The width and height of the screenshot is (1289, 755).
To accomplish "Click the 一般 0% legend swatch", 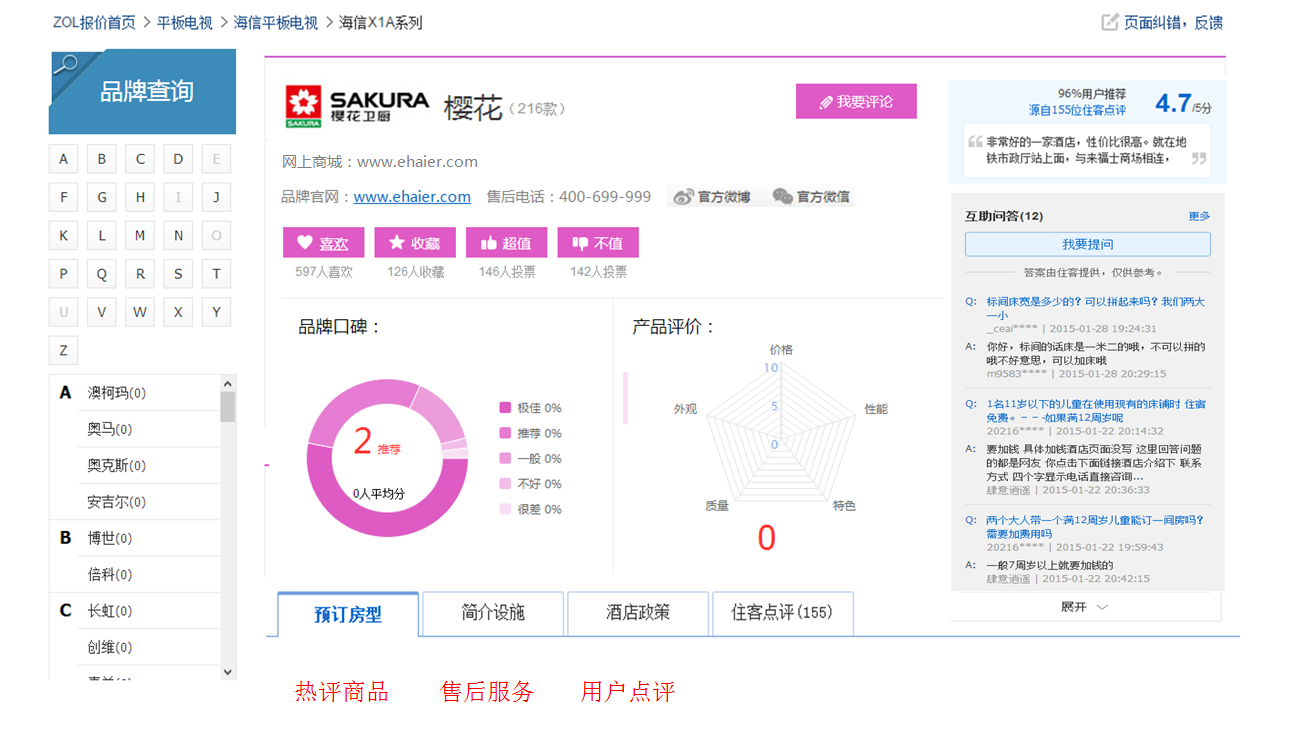I will point(505,458).
